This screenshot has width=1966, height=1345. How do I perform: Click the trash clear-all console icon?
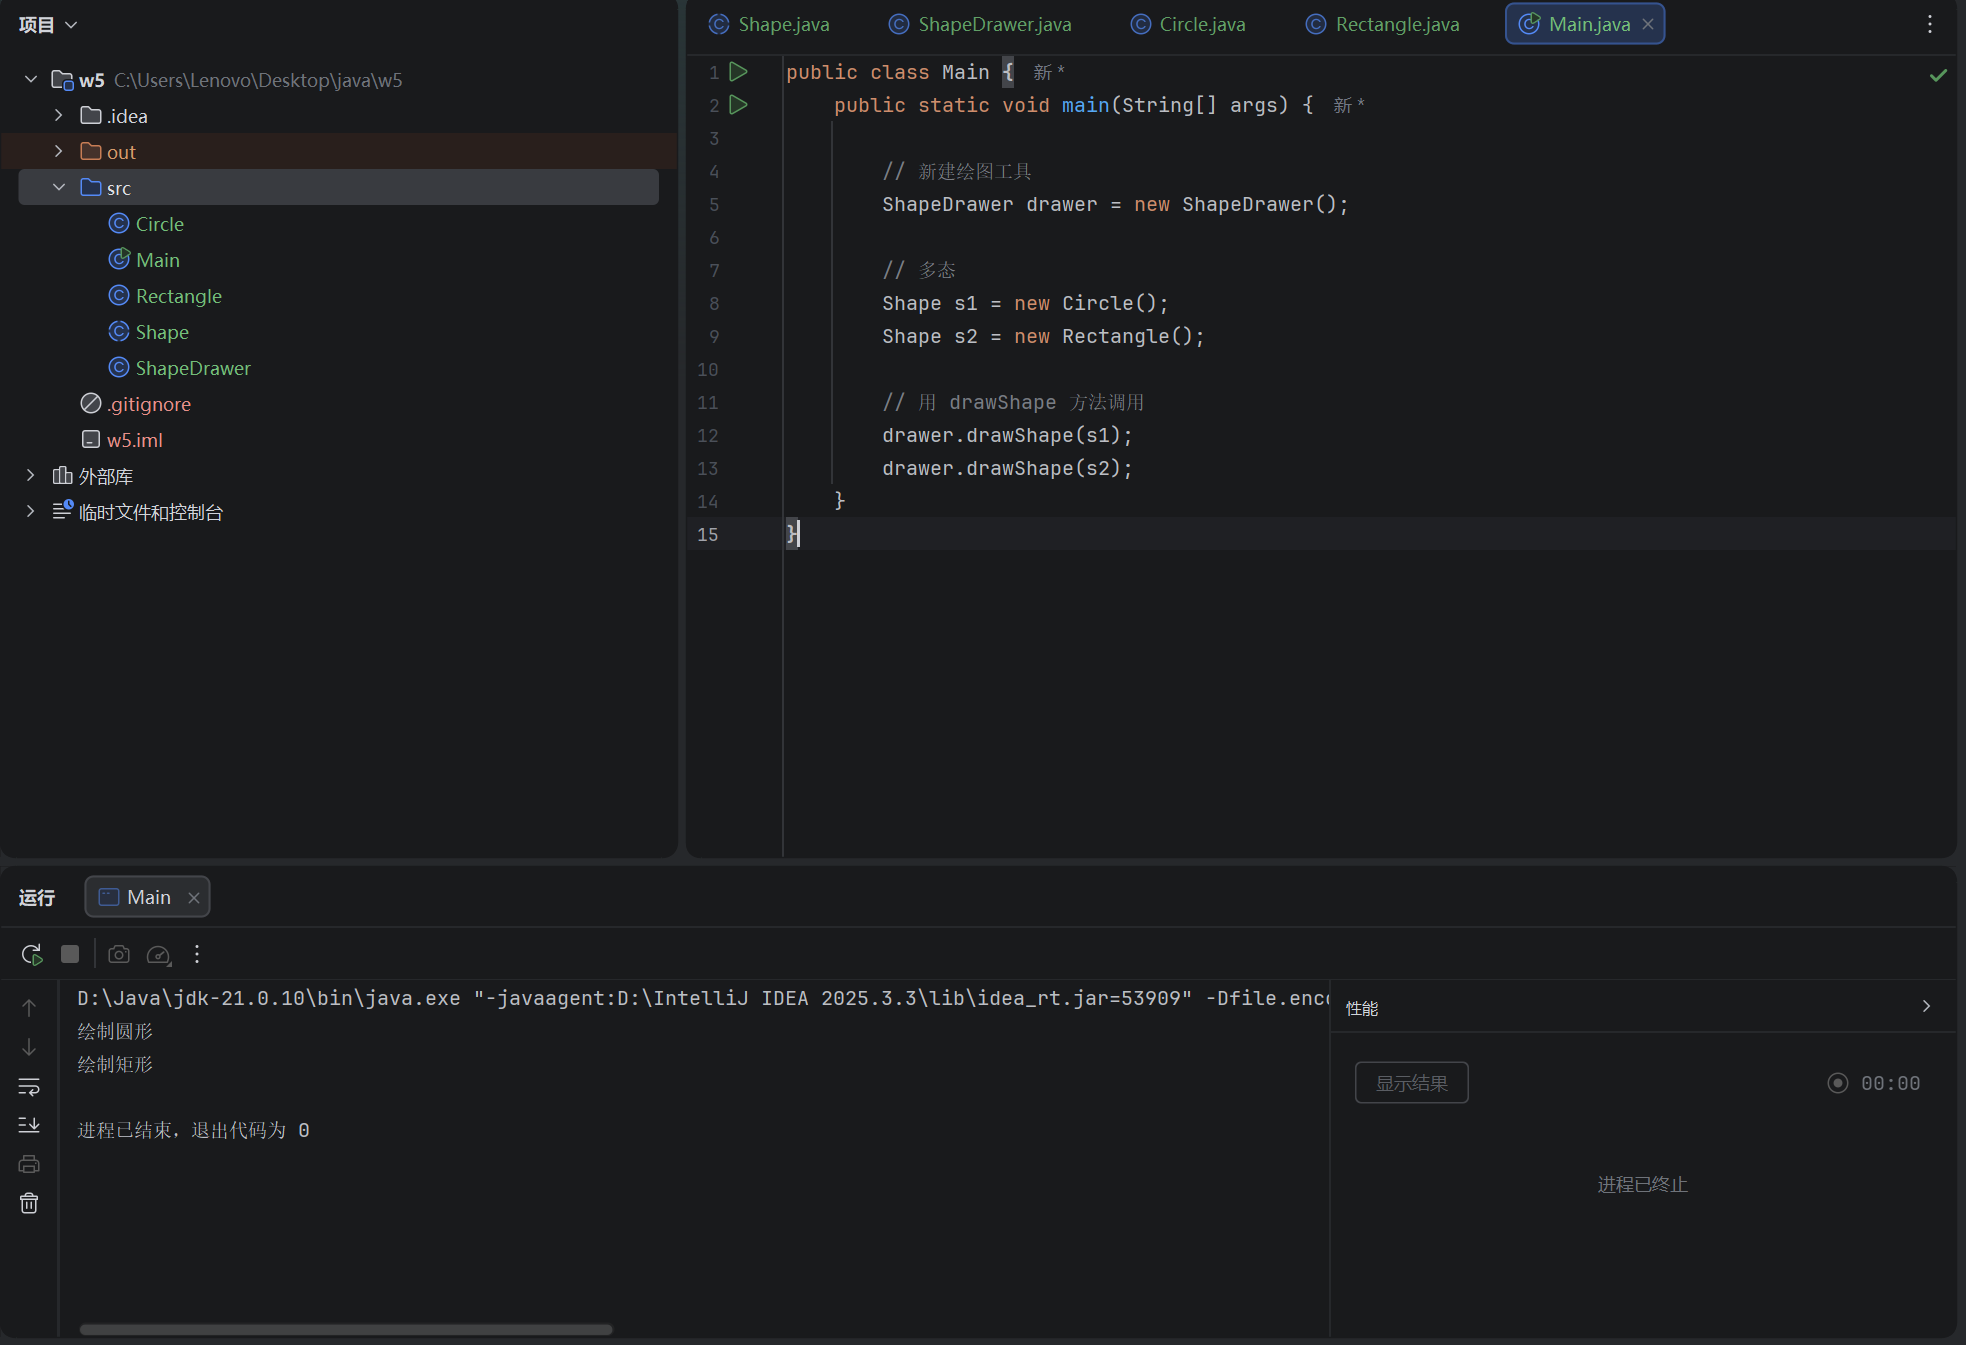[29, 1203]
